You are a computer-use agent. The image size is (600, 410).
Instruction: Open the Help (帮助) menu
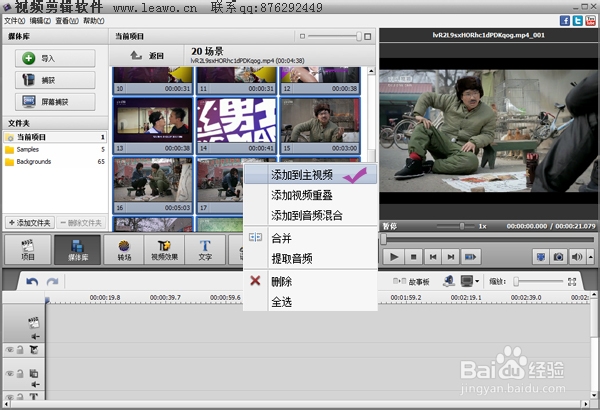pyautogui.click(x=94, y=21)
